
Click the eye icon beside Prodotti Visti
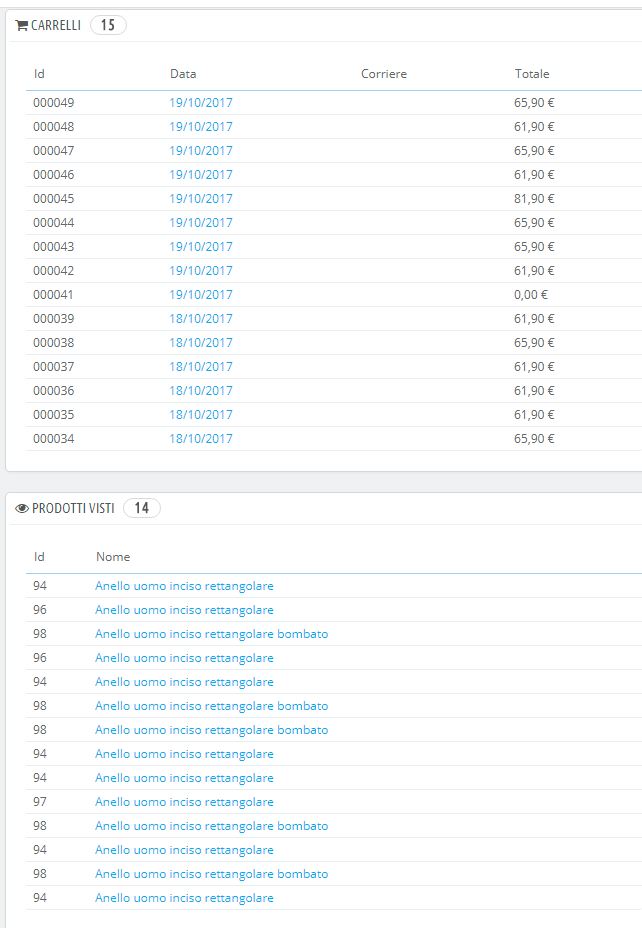[22, 508]
